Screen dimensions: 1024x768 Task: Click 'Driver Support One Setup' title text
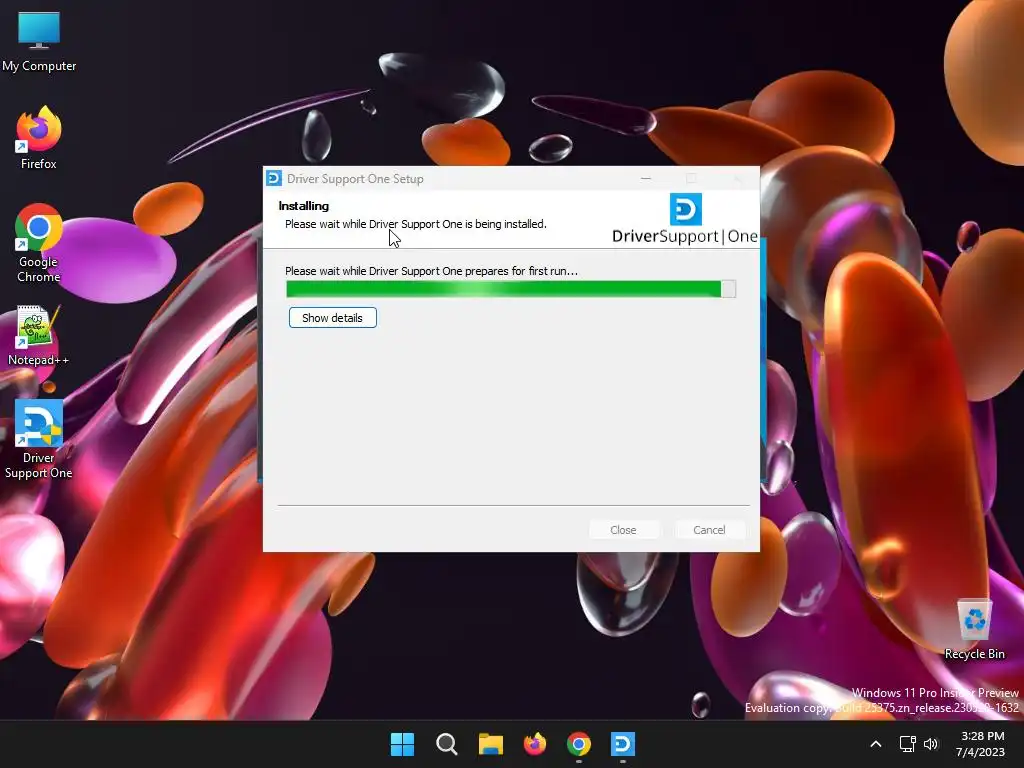pyautogui.click(x=355, y=179)
